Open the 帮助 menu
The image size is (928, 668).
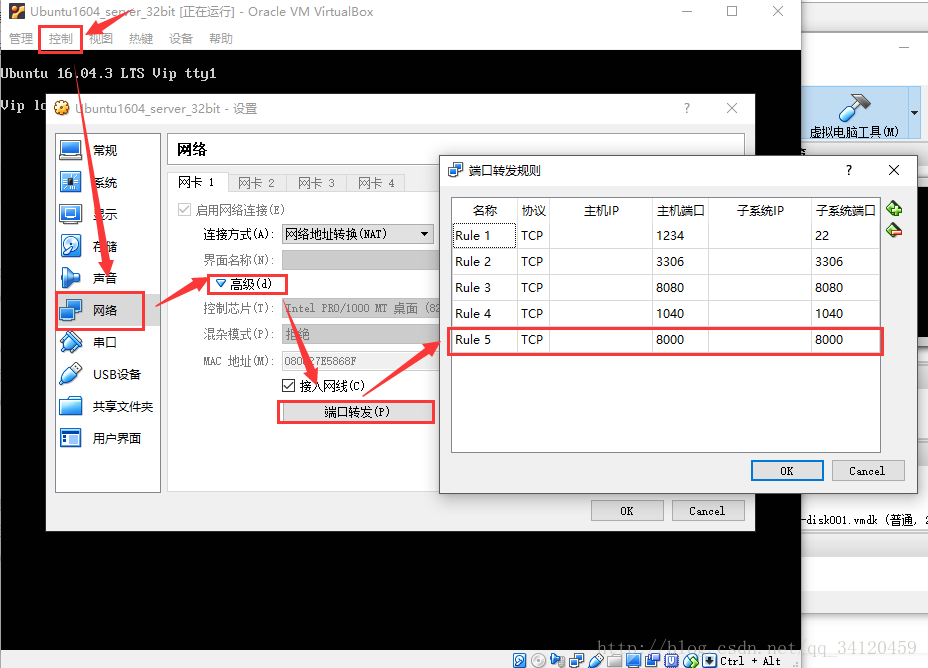[221, 39]
